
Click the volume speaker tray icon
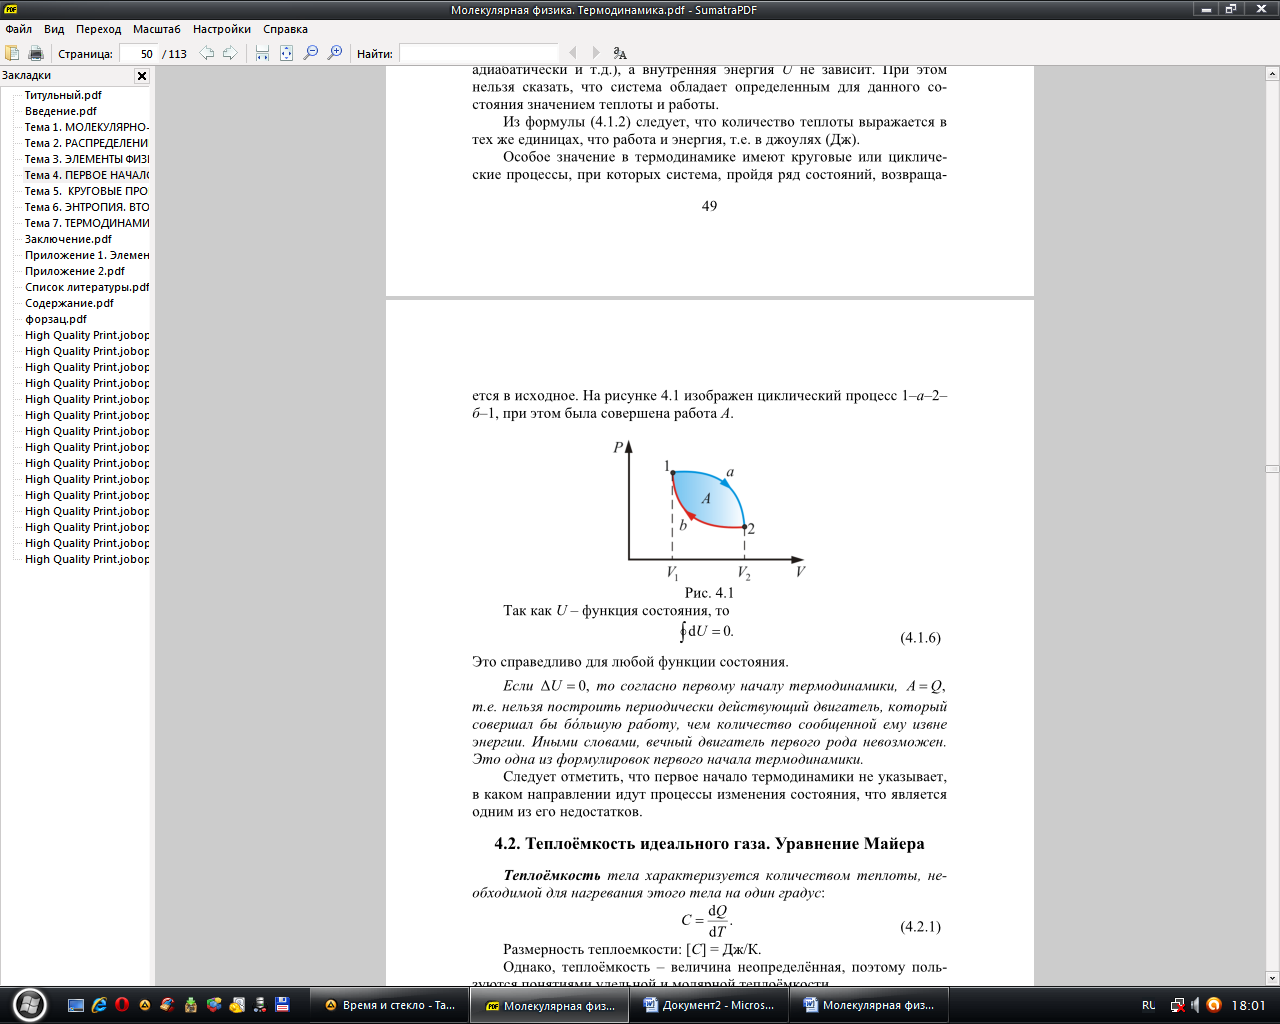point(1195,1005)
